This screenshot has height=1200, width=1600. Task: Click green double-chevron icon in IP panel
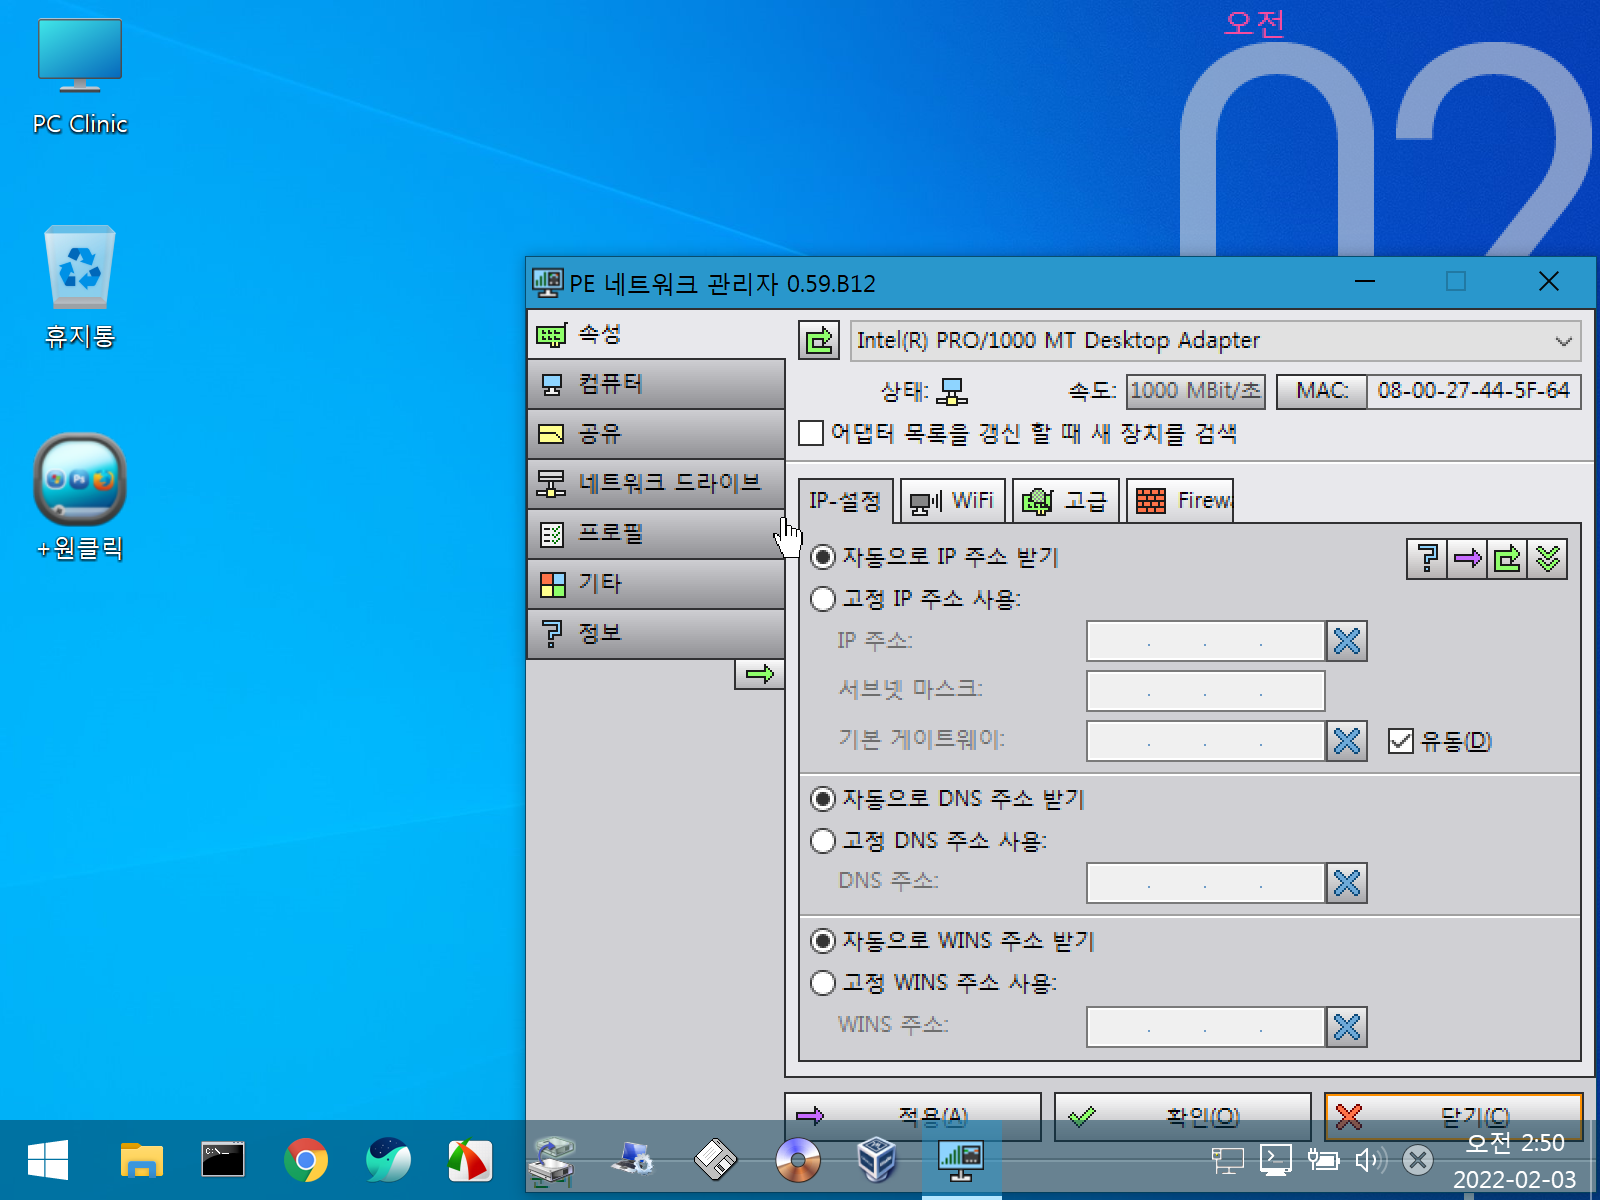1547,558
